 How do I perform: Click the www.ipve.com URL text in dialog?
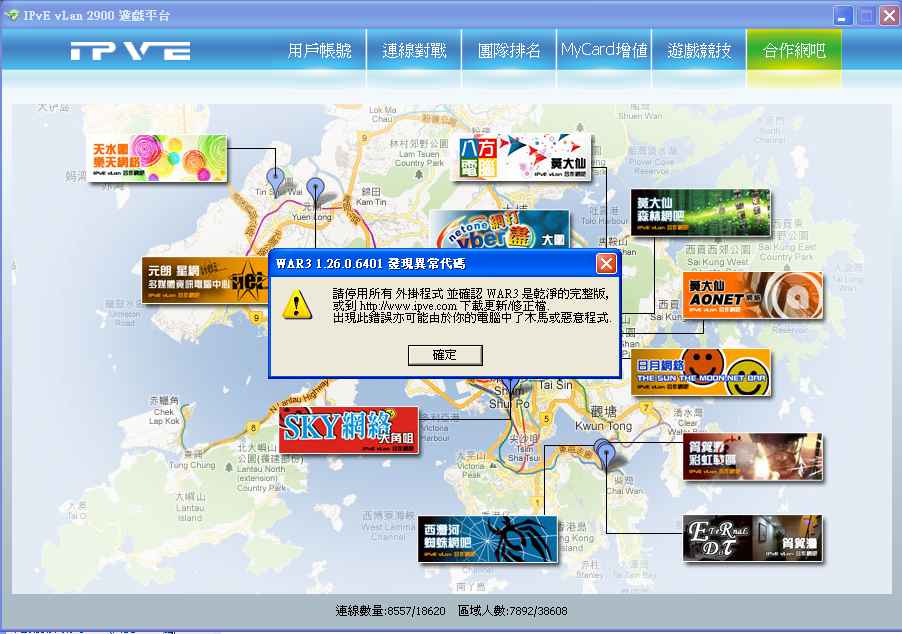point(408,306)
